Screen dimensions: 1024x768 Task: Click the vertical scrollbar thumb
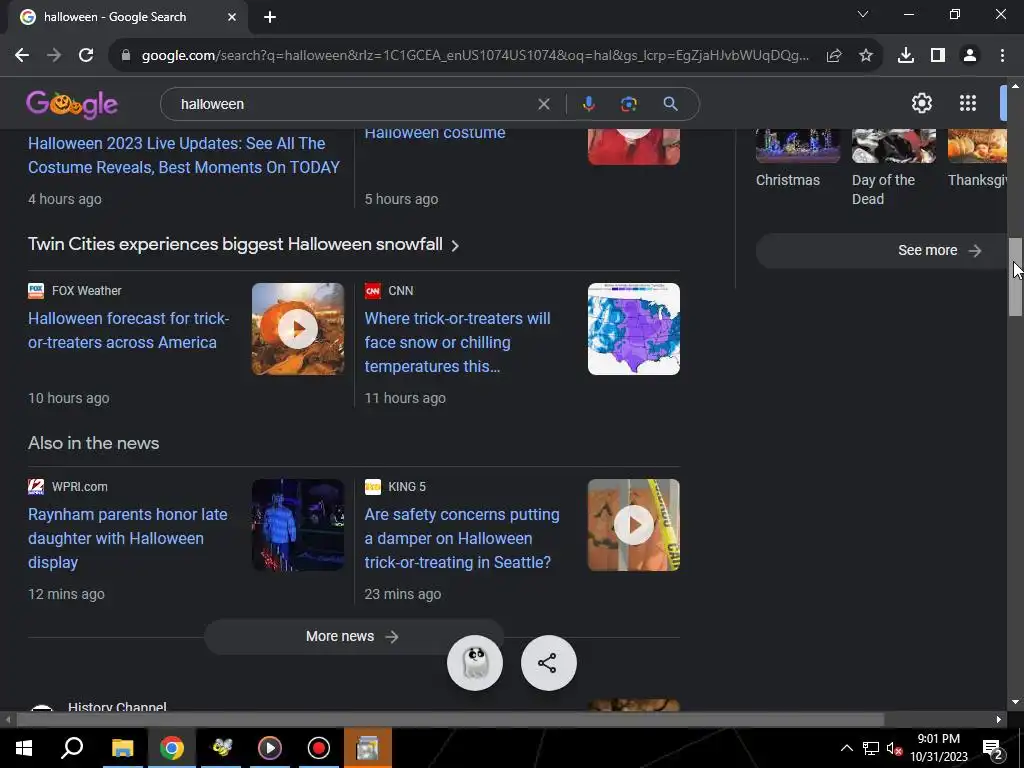tap(1015, 277)
